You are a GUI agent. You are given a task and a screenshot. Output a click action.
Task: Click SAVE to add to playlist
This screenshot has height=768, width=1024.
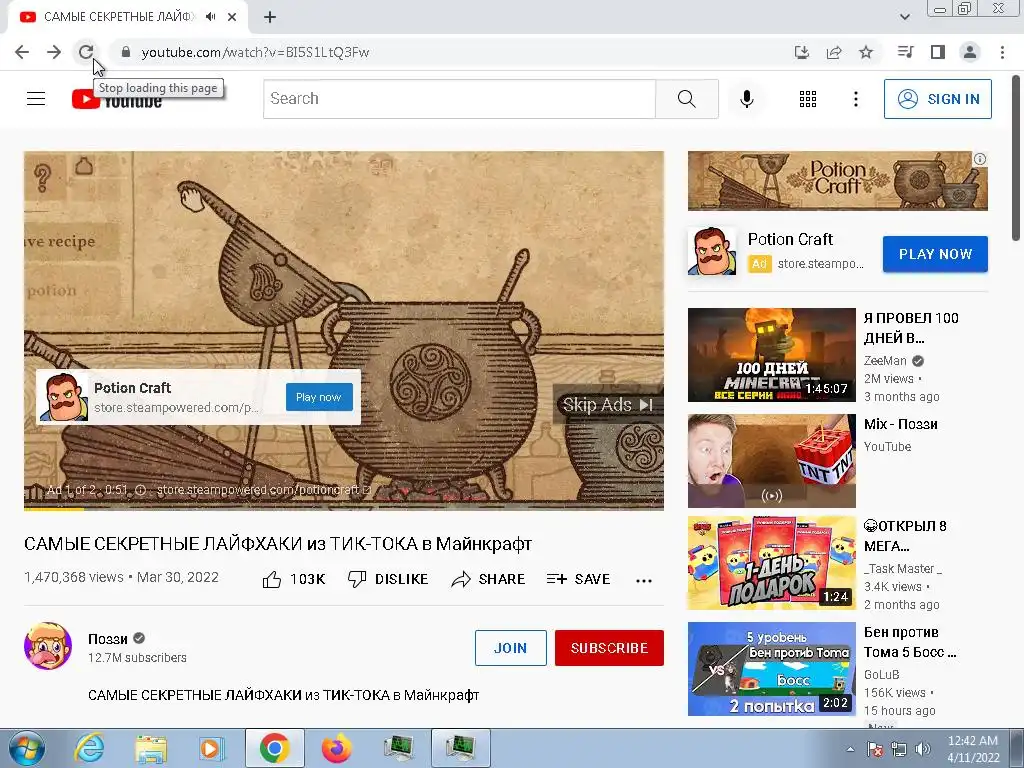(579, 579)
